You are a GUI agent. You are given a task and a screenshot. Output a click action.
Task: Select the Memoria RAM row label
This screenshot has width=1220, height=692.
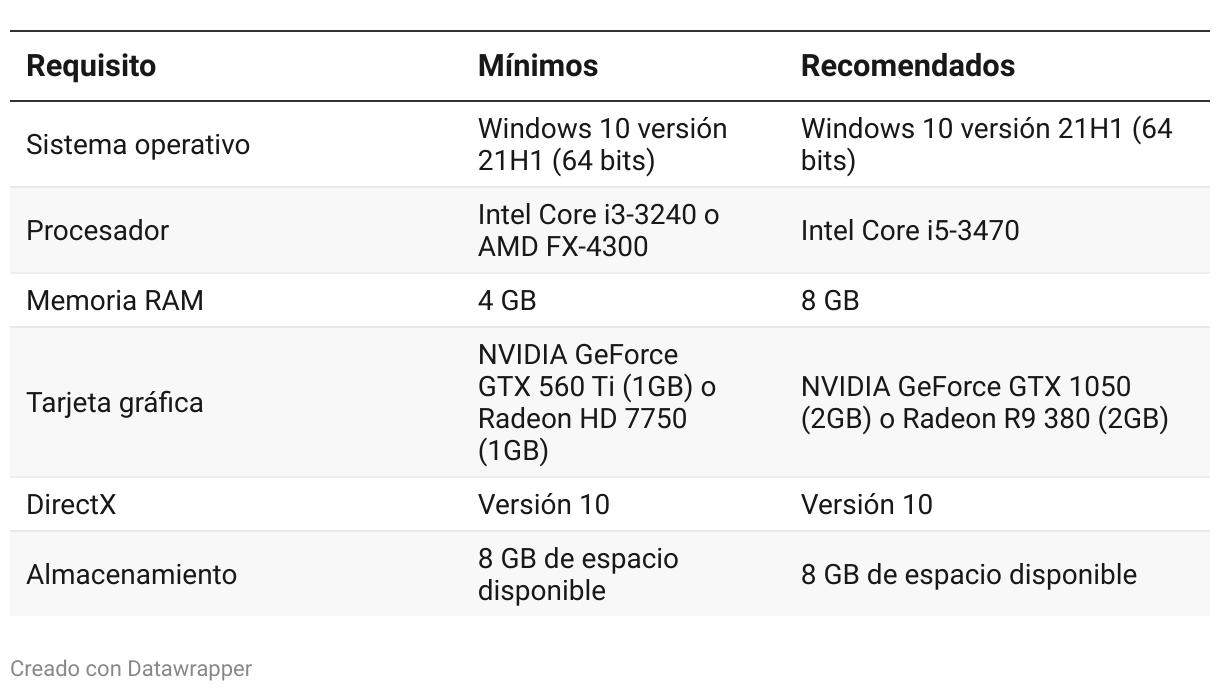115,301
